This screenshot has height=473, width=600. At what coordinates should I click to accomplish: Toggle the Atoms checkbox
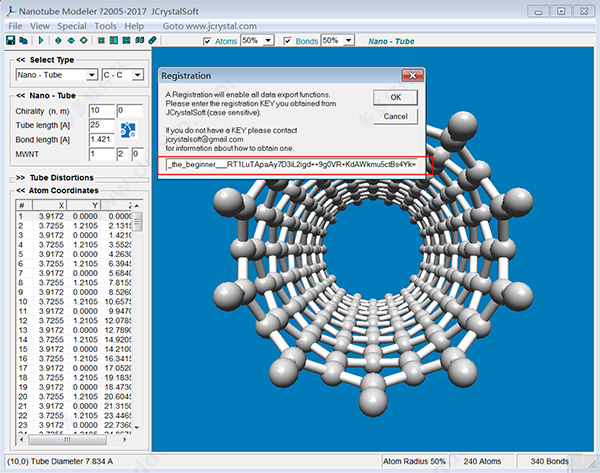(x=207, y=41)
